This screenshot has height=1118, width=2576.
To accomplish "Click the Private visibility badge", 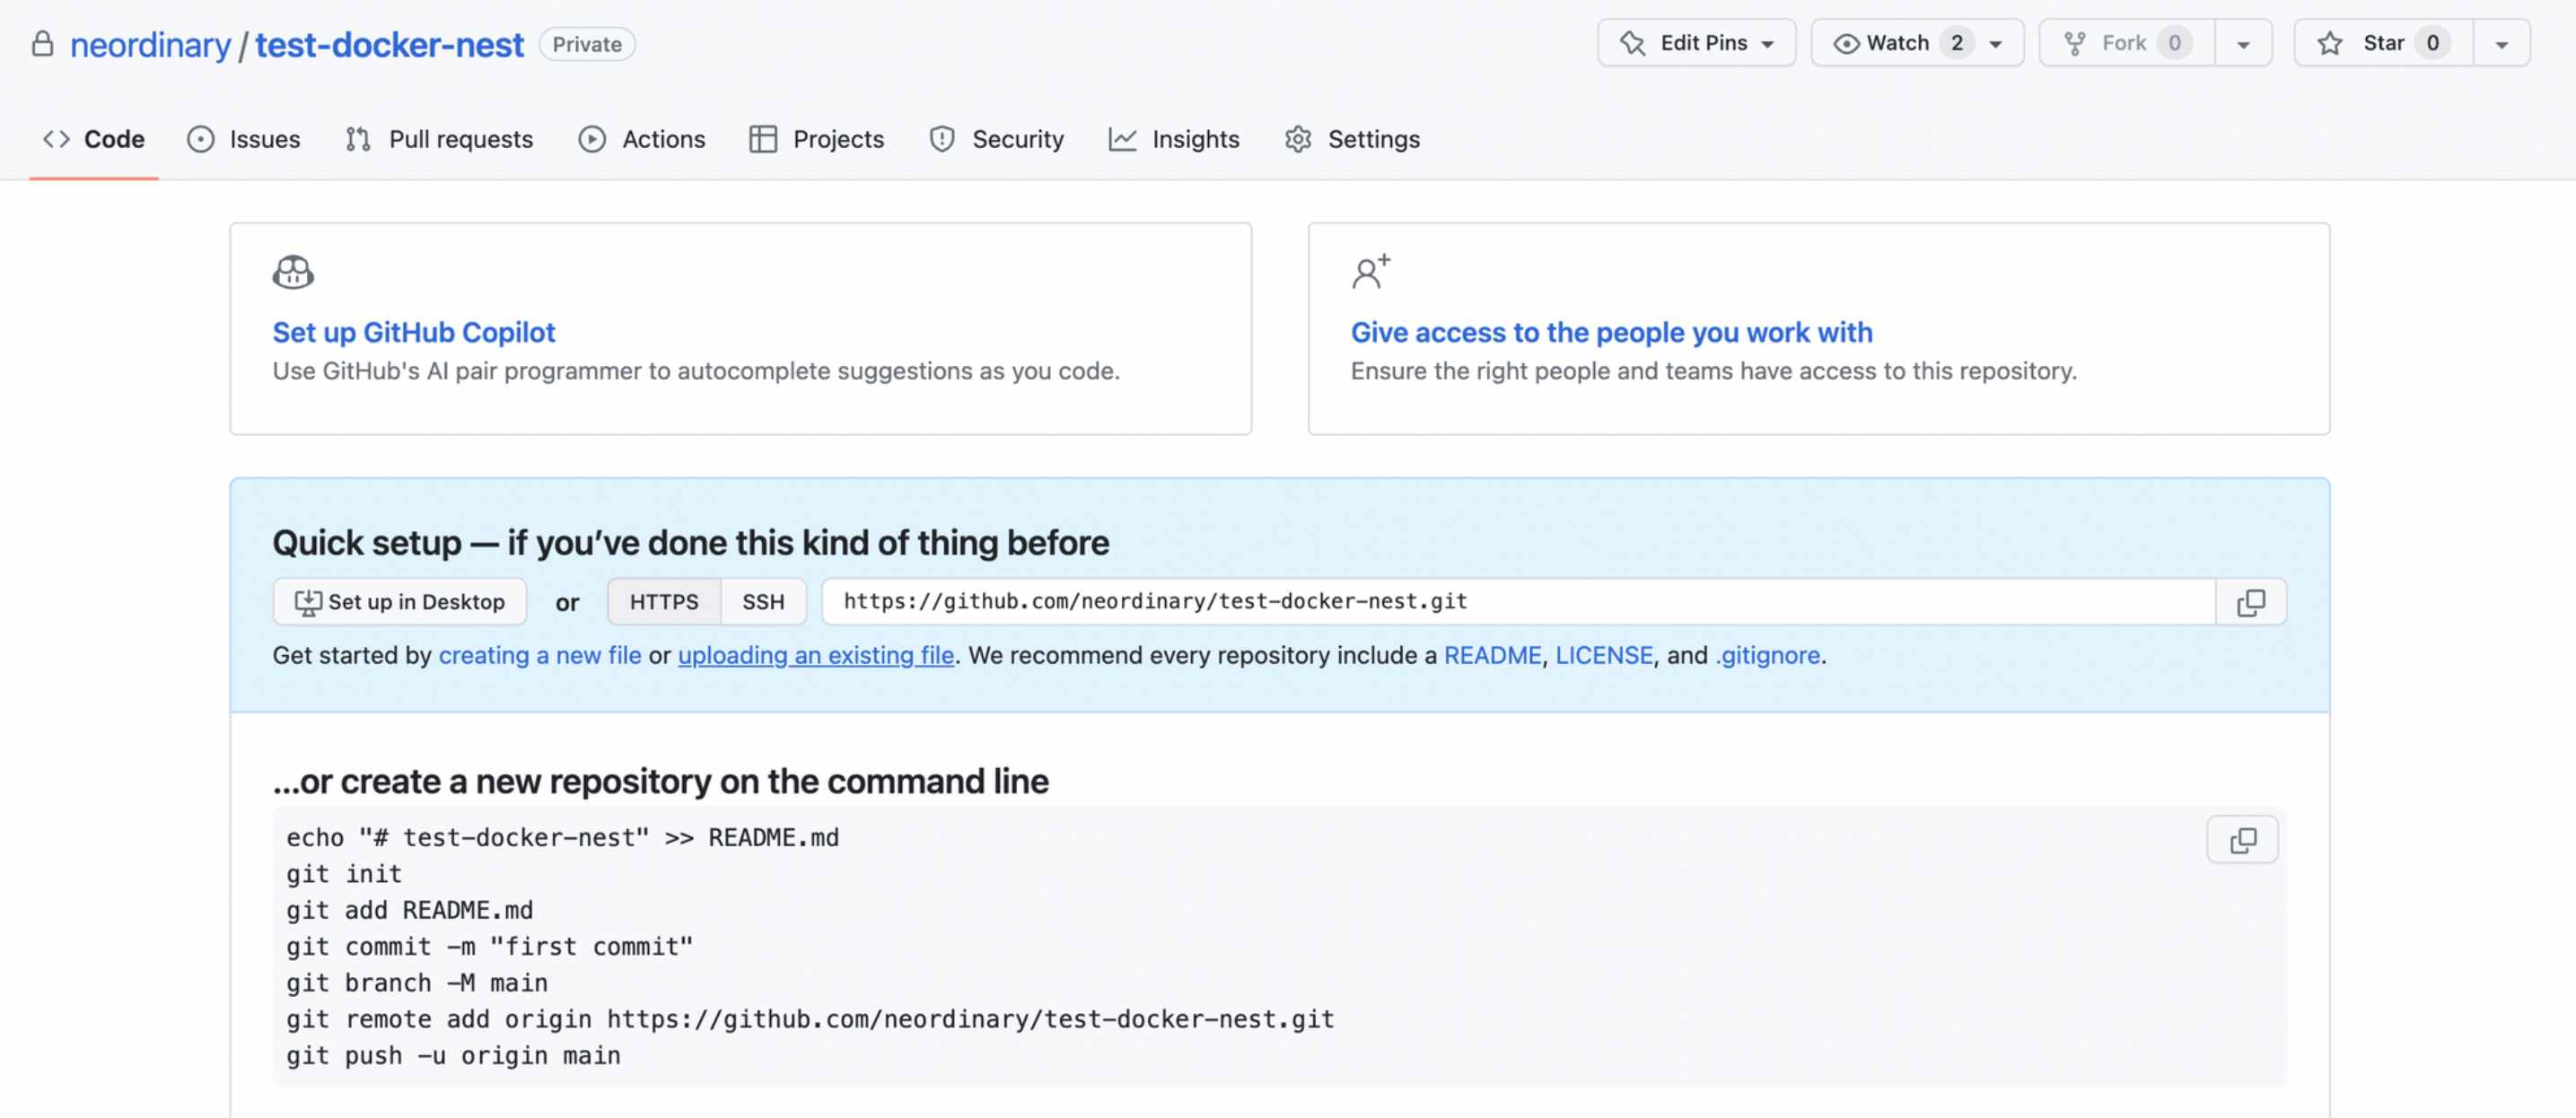I will click(x=587, y=44).
